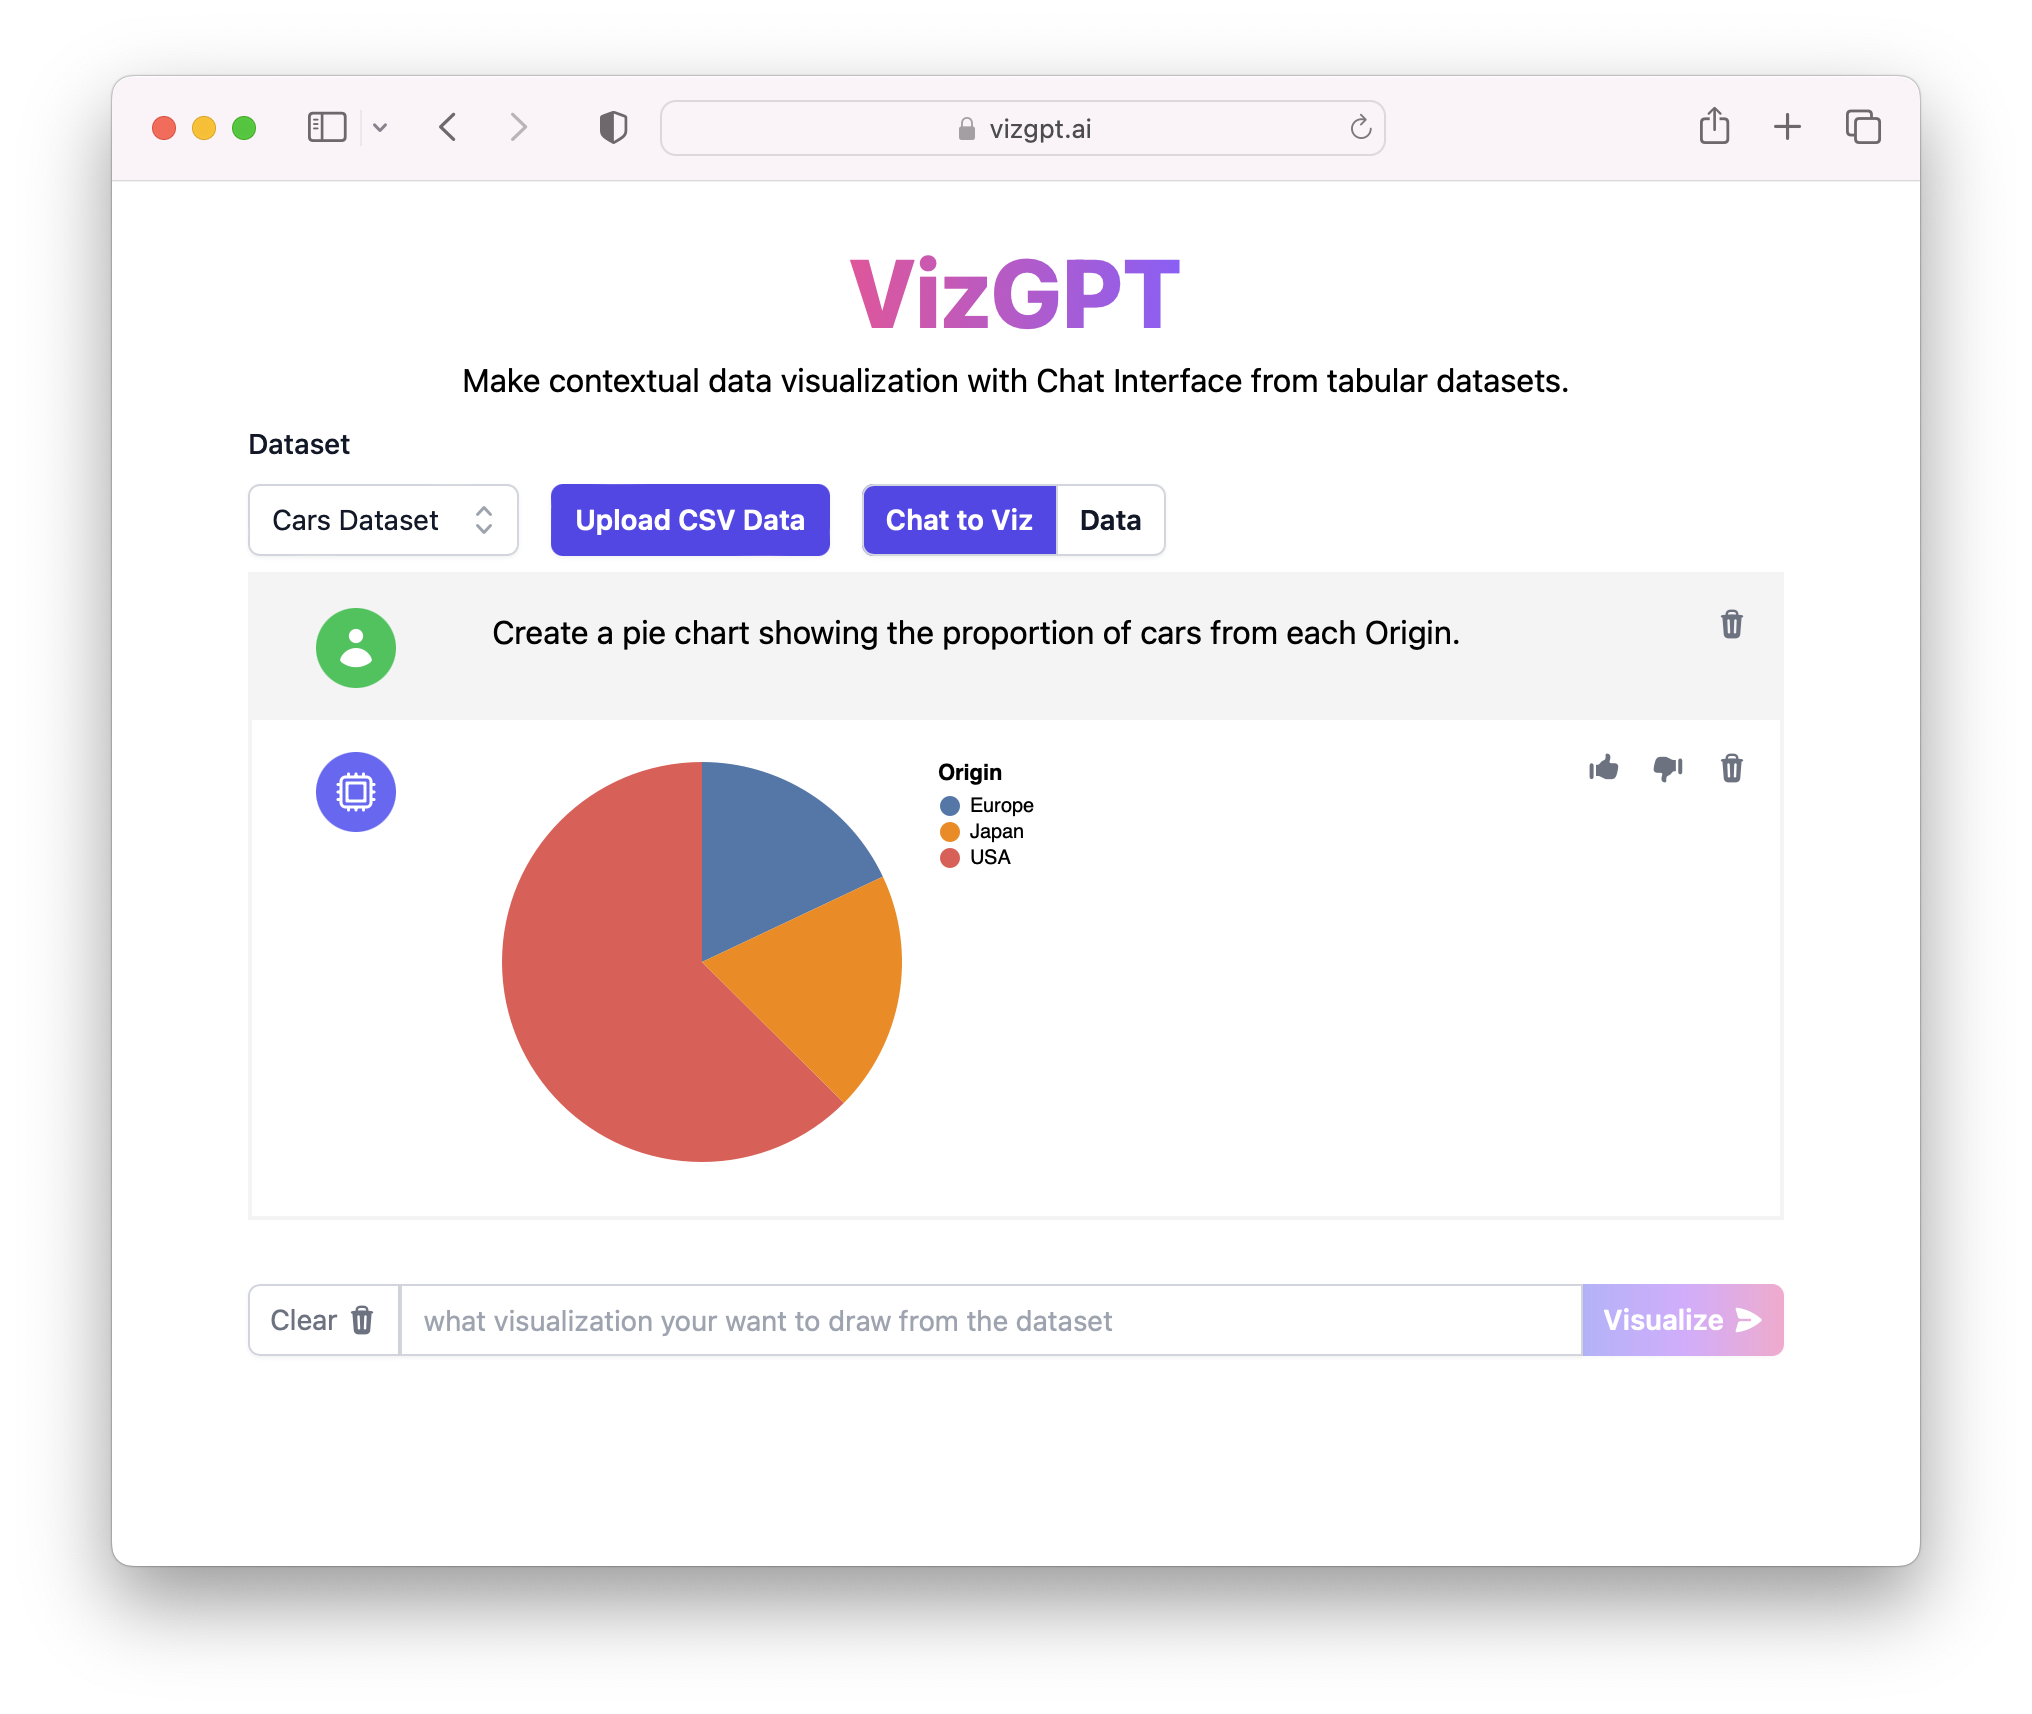
Task: Click the Visualize button to submit query
Action: pos(1683,1320)
